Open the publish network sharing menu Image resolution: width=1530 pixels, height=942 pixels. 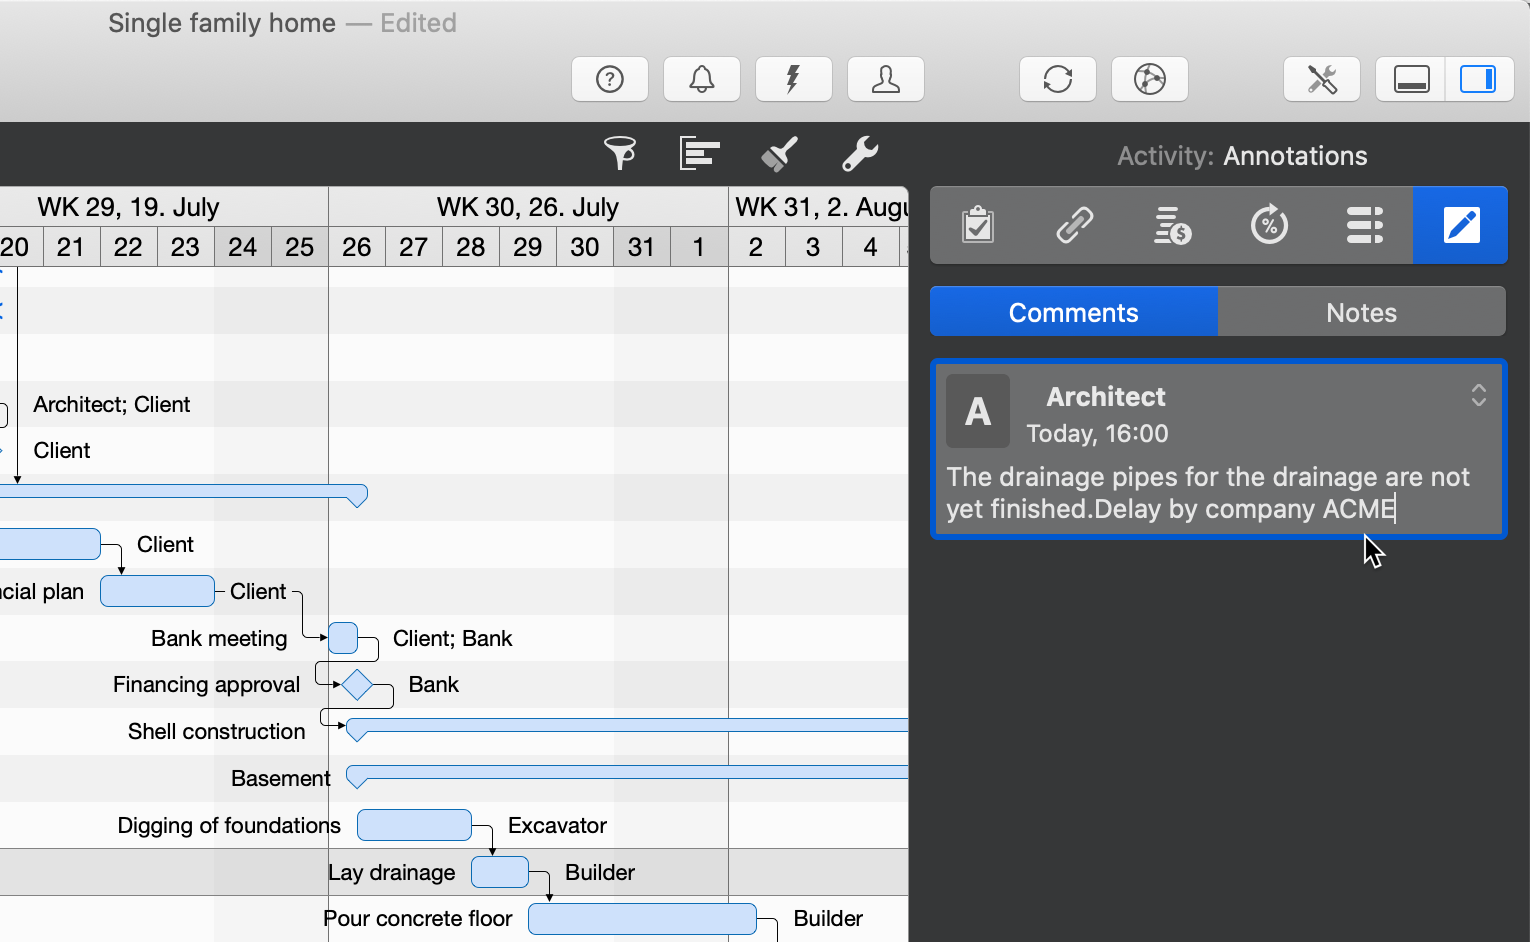(1149, 79)
